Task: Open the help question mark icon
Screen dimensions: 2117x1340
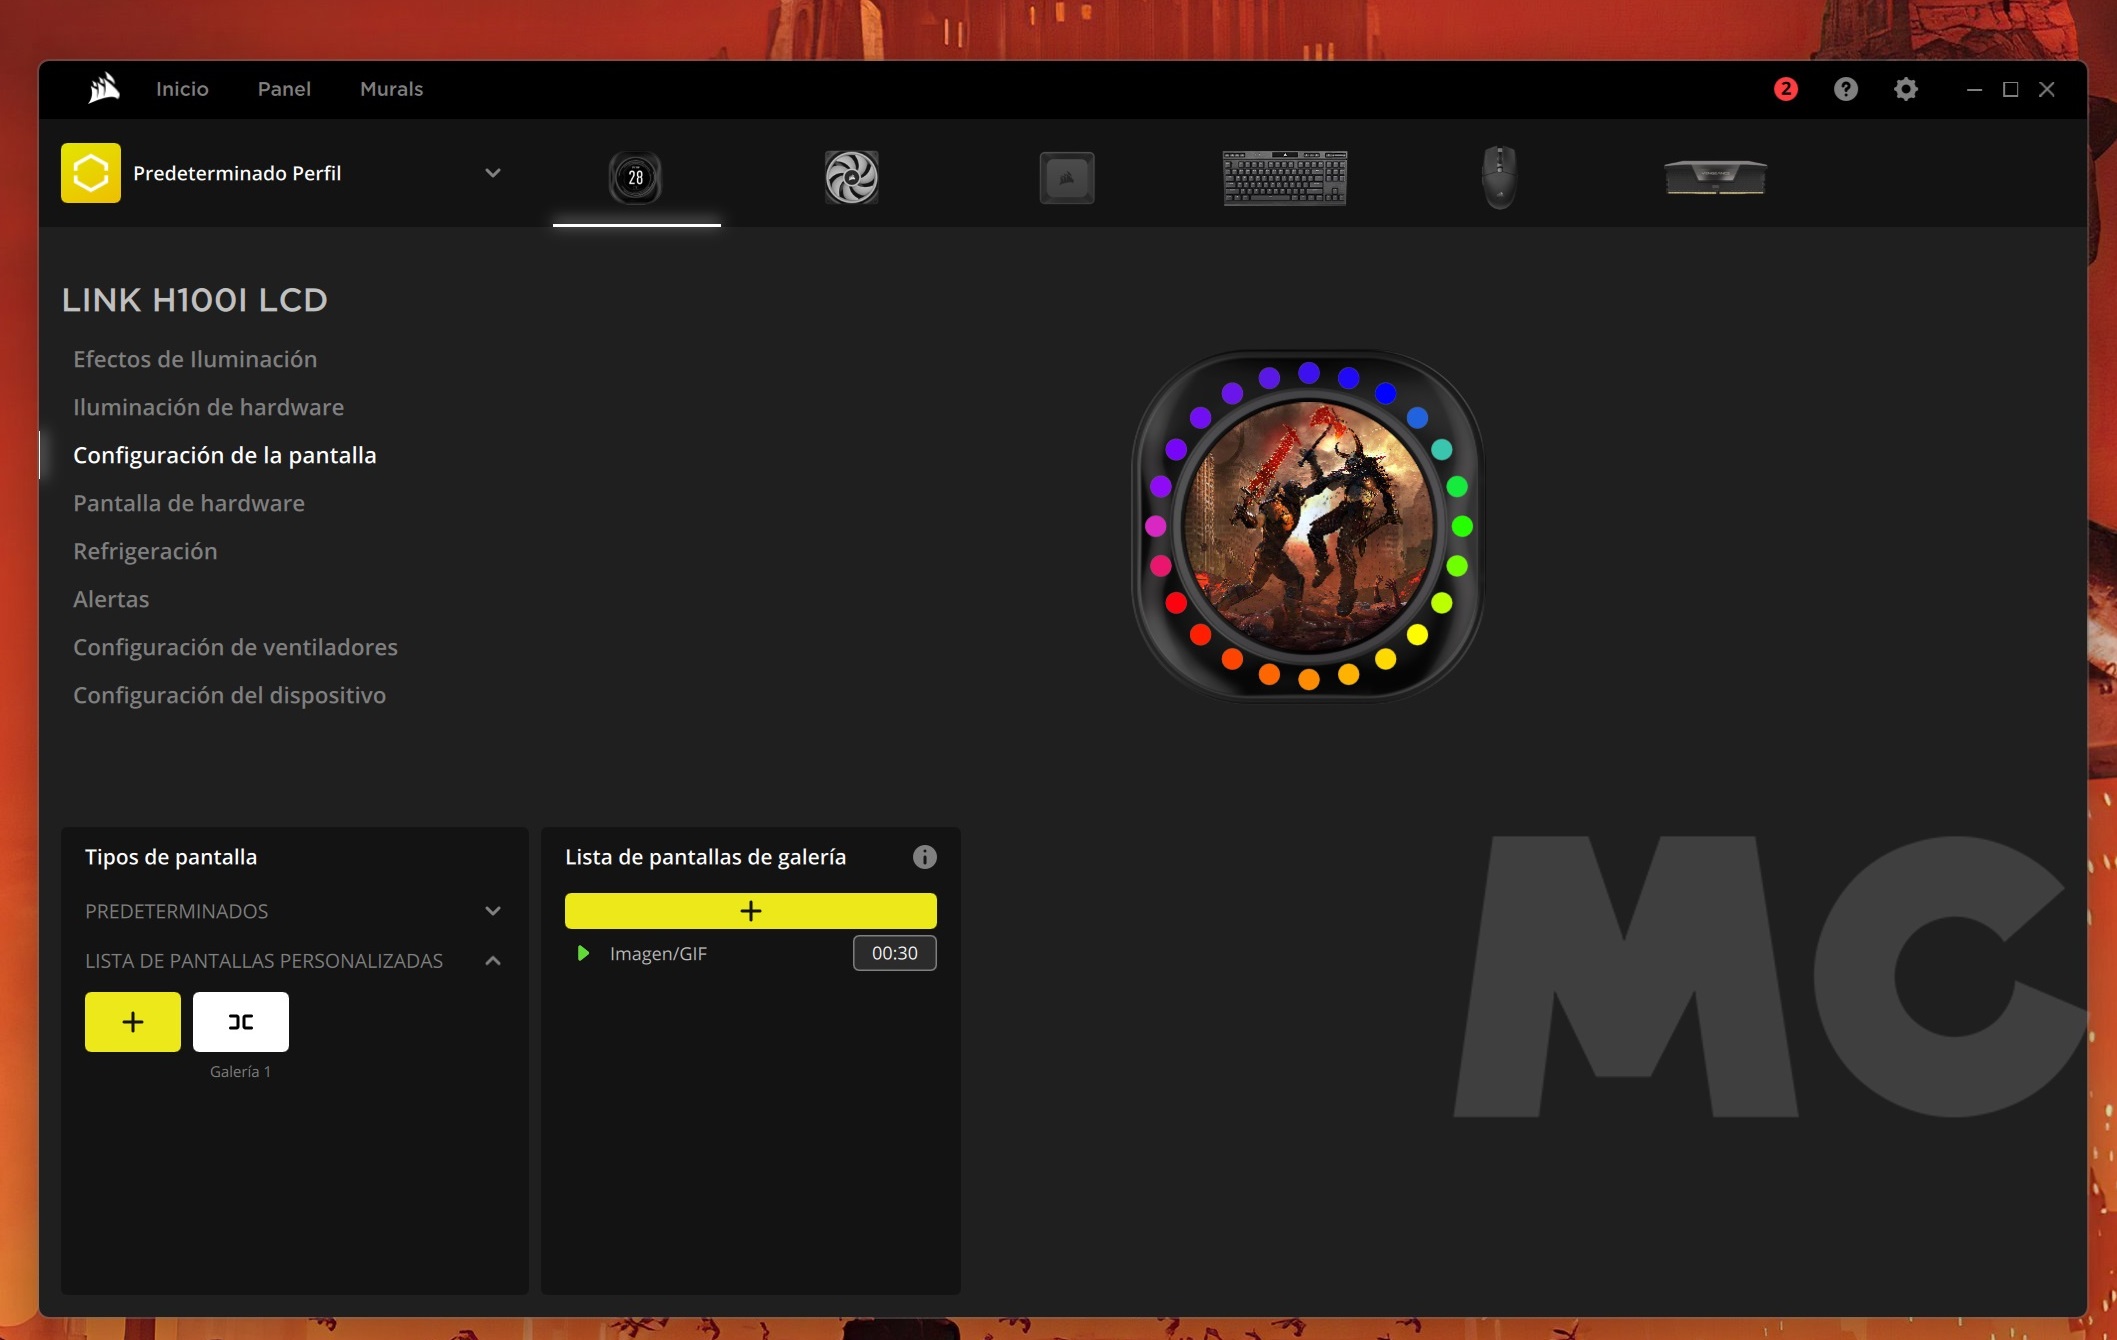Action: pyautogui.click(x=1845, y=89)
